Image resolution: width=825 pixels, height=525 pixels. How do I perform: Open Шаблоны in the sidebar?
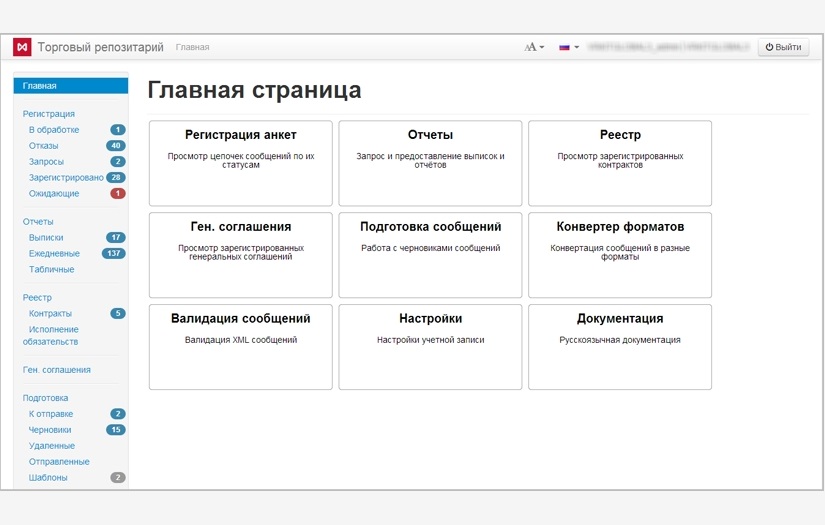(48, 478)
